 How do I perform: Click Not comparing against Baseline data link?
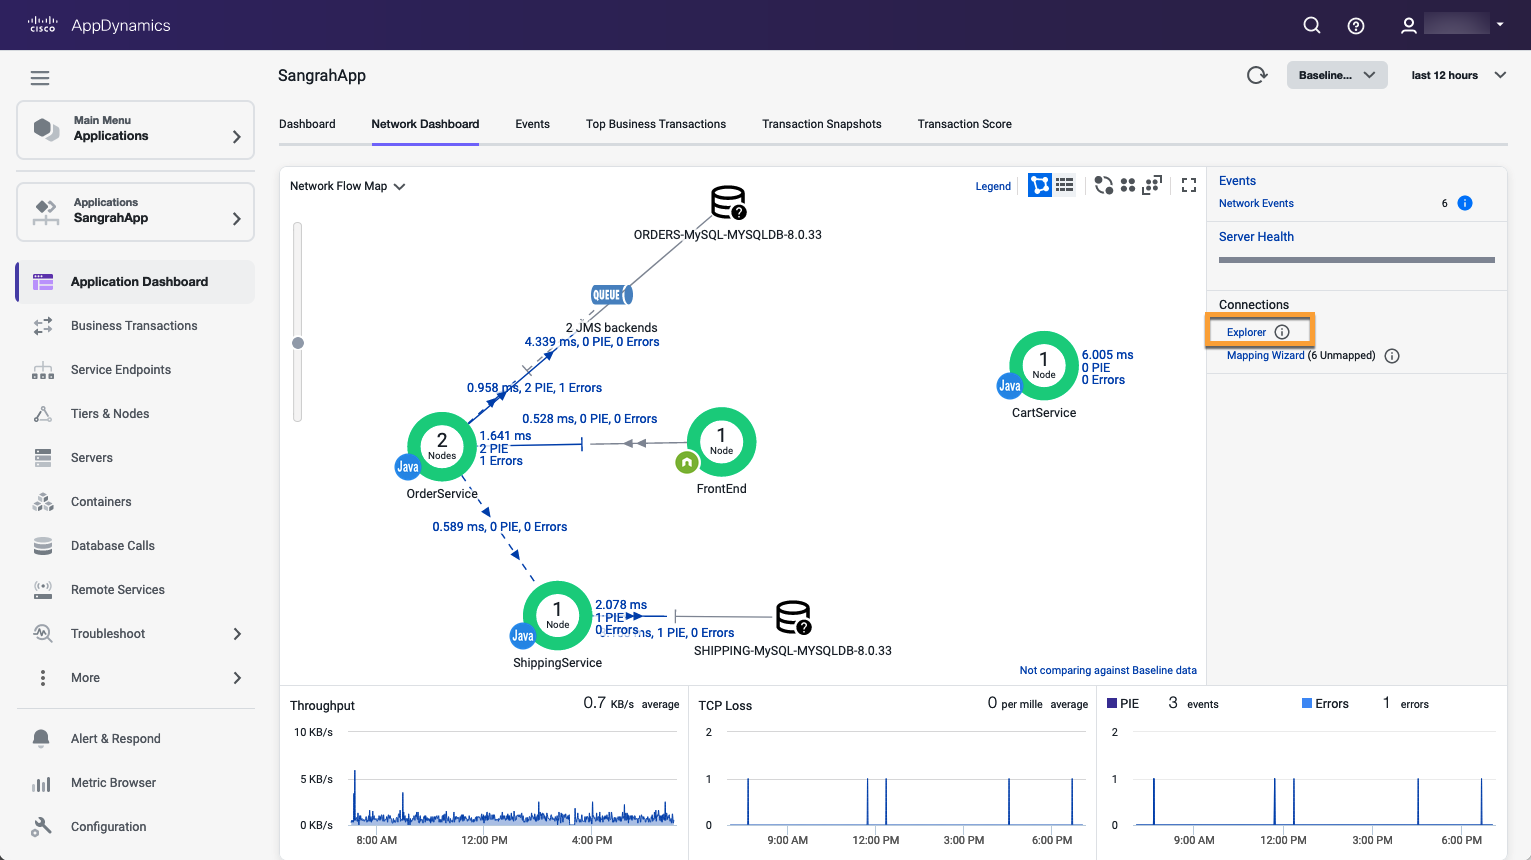click(1108, 670)
